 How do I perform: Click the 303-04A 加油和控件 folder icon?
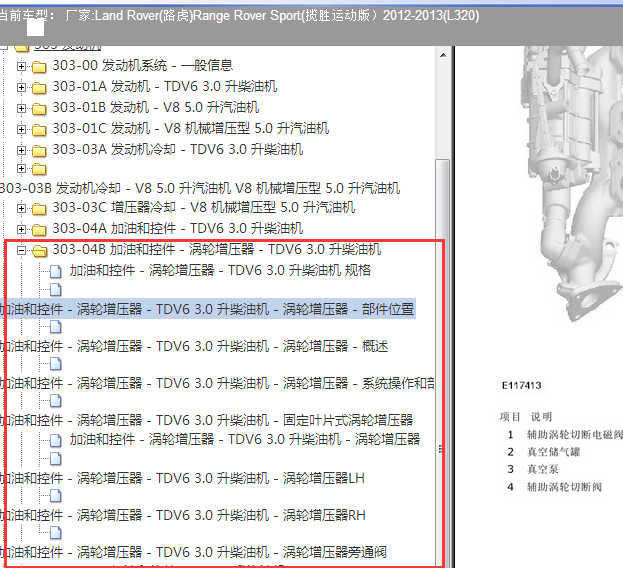[39, 230]
